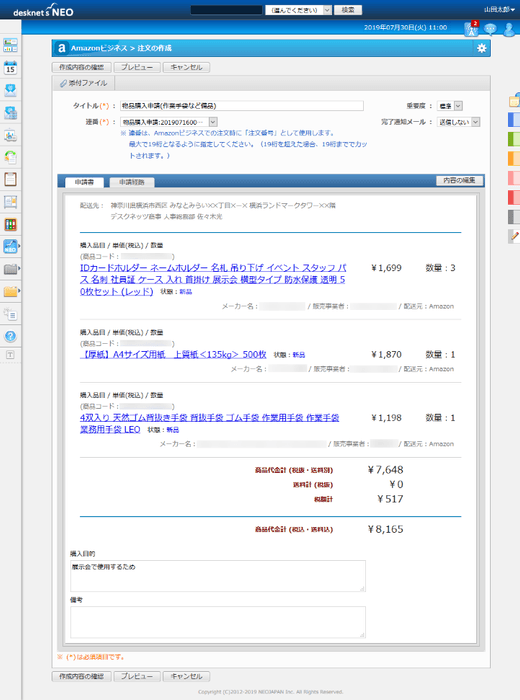Click the 備考 text area

coord(218,622)
